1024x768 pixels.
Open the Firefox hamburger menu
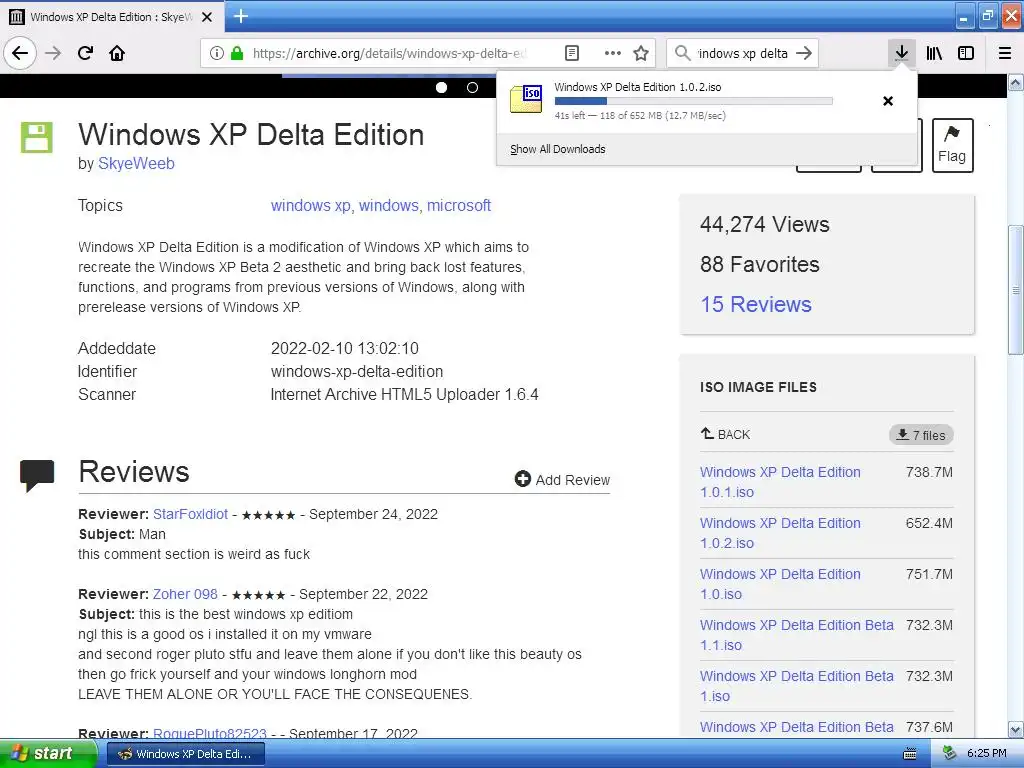[x=1005, y=53]
